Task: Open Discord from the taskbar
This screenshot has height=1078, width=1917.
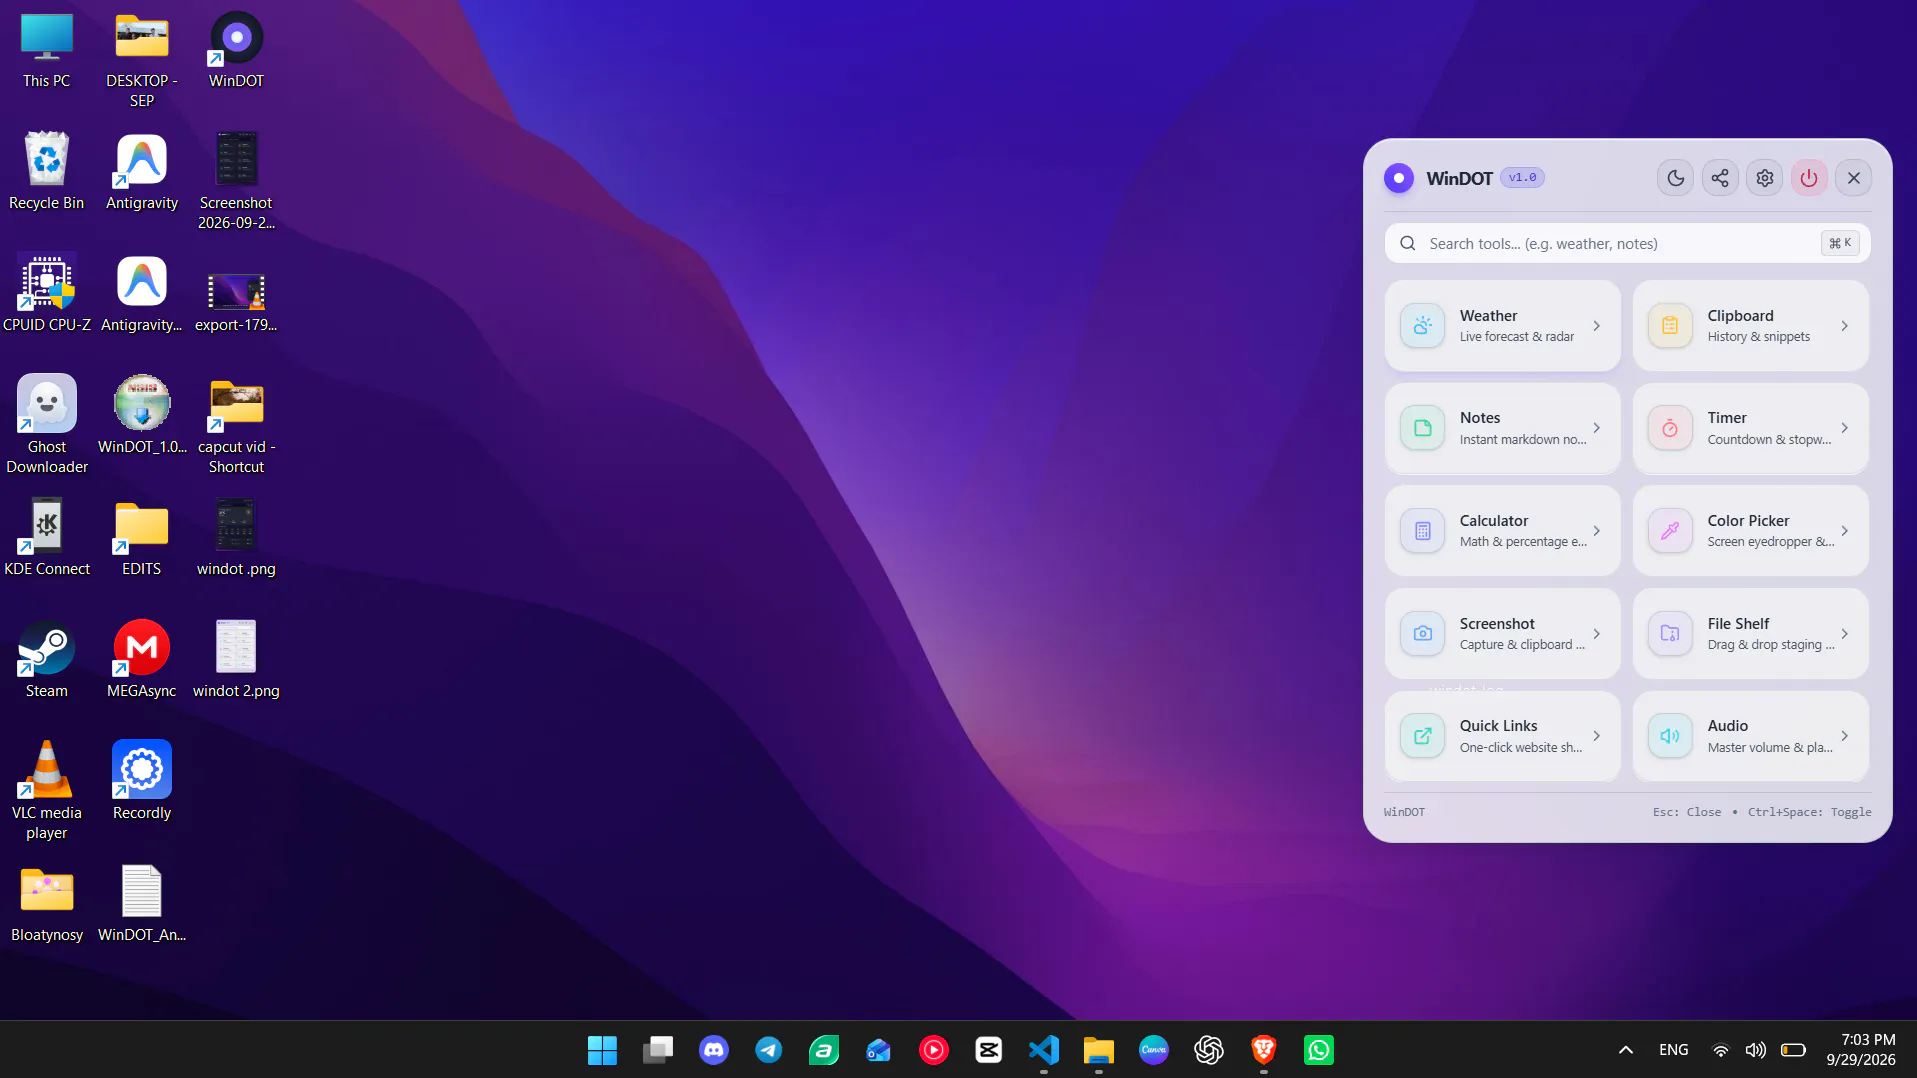Action: (x=713, y=1050)
